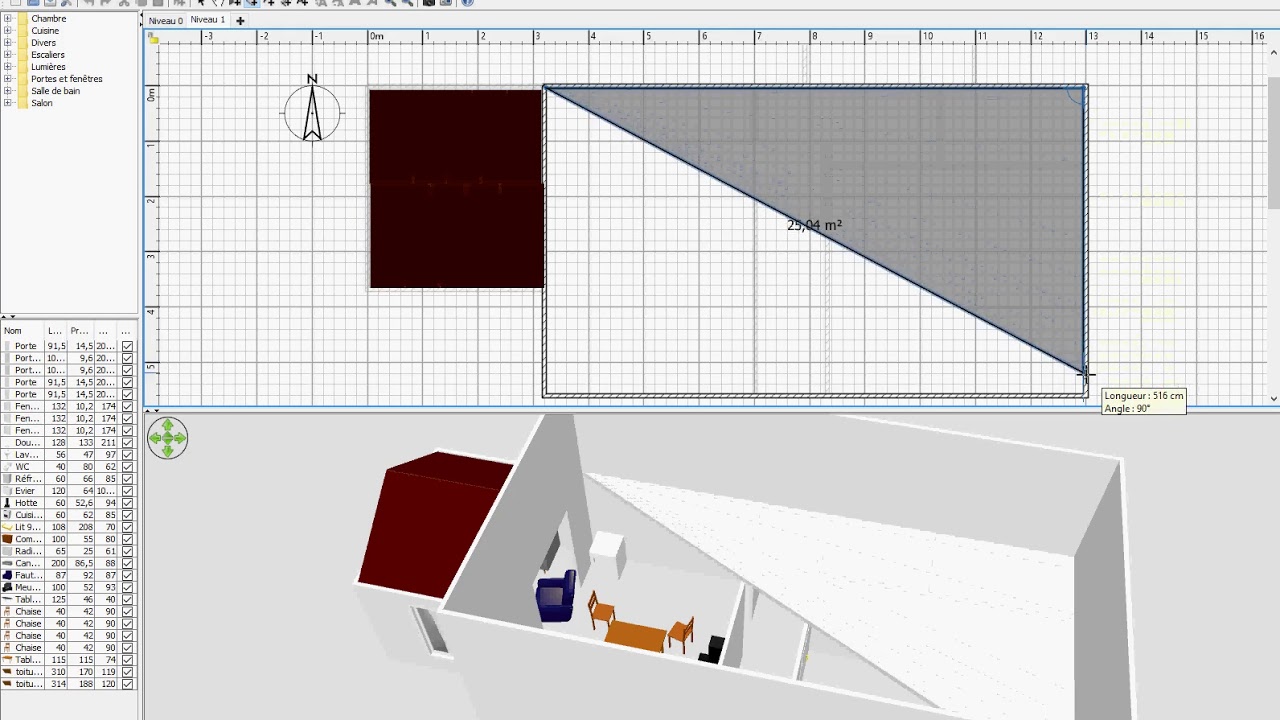The width and height of the screenshot is (1280, 720).
Task: Toggle the checkbox on the Hotte row
Action: point(127,503)
